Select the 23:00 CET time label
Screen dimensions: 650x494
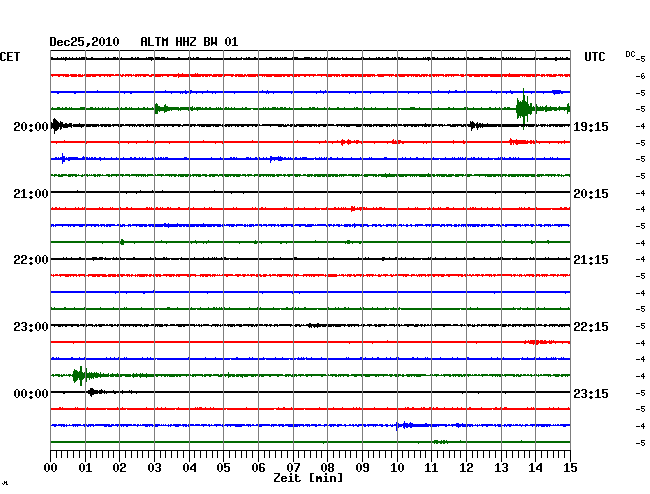point(31,327)
